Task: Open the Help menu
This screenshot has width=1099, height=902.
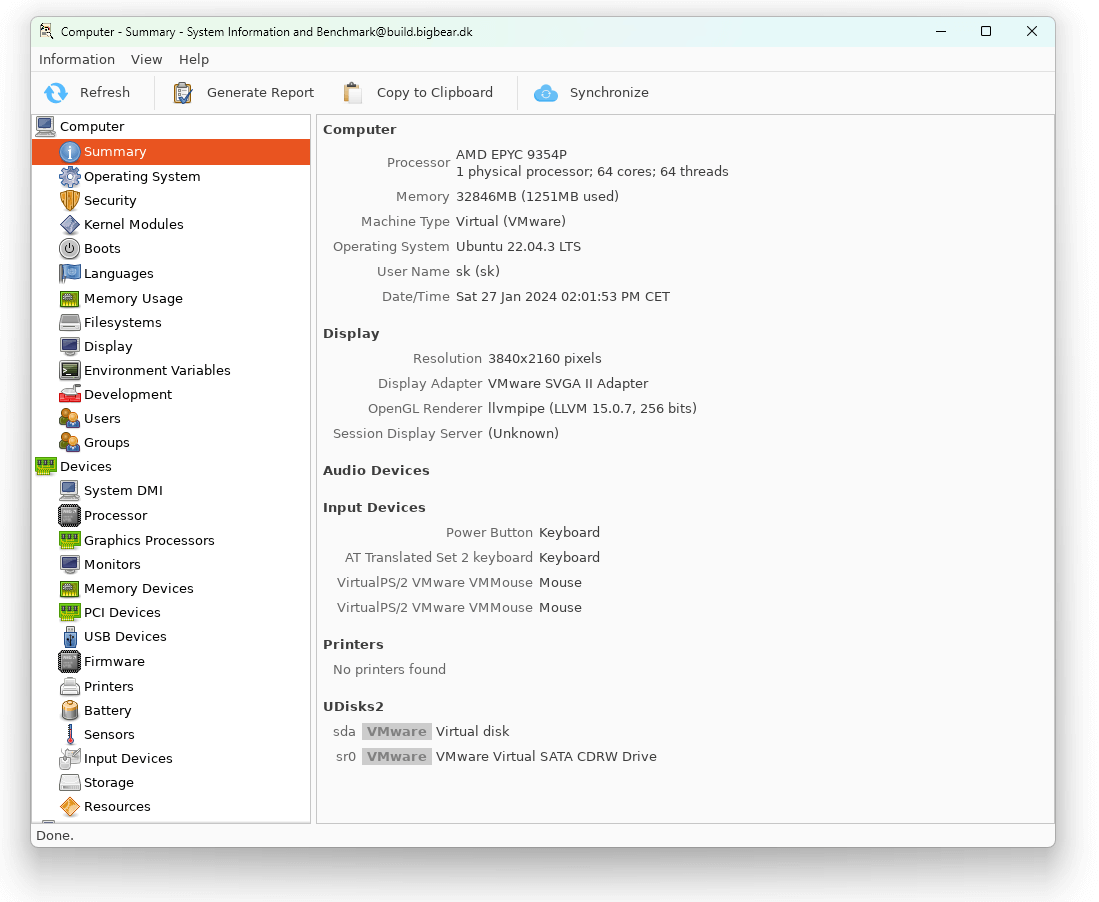Action: coord(193,60)
